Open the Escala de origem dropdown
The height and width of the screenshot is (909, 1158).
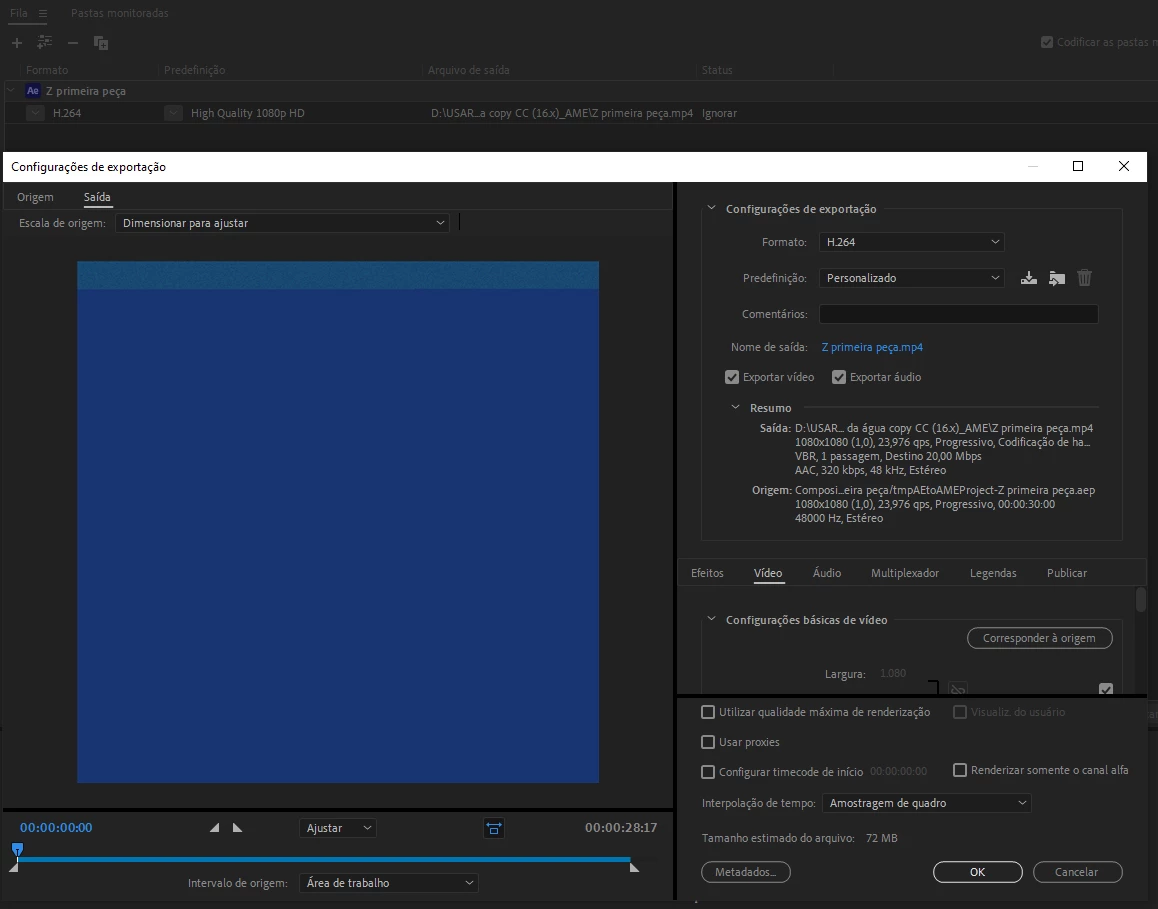tap(282, 223)
